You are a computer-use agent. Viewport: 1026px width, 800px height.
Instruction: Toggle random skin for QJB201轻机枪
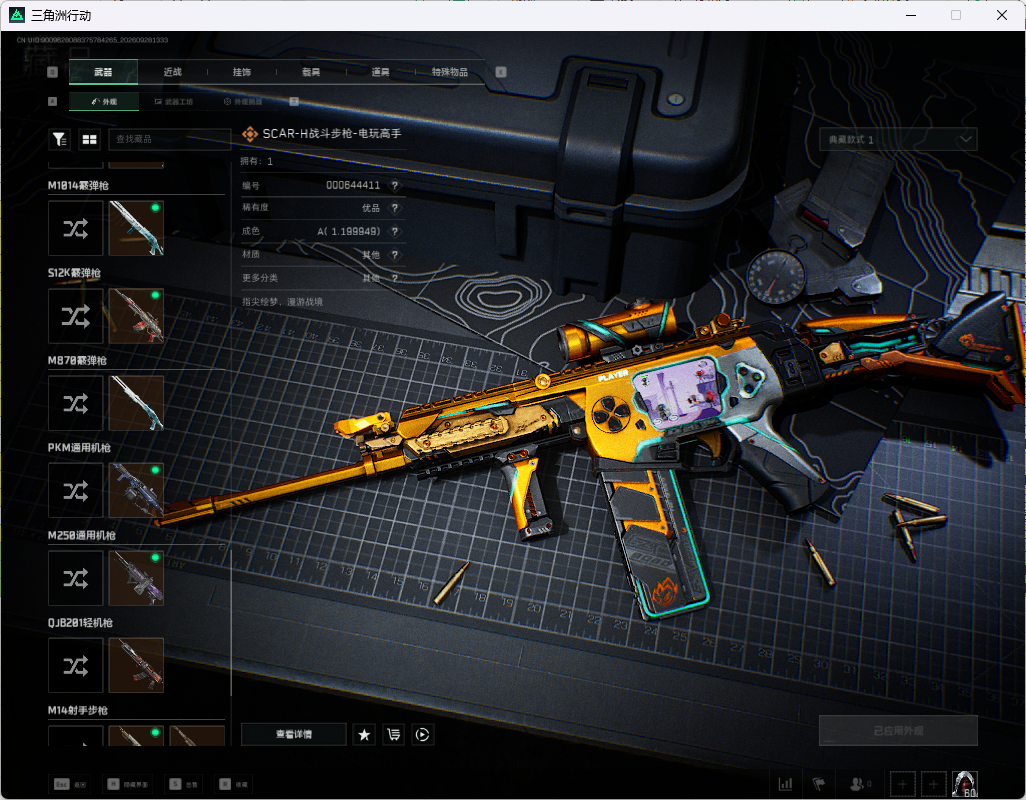tap(75, 666)
